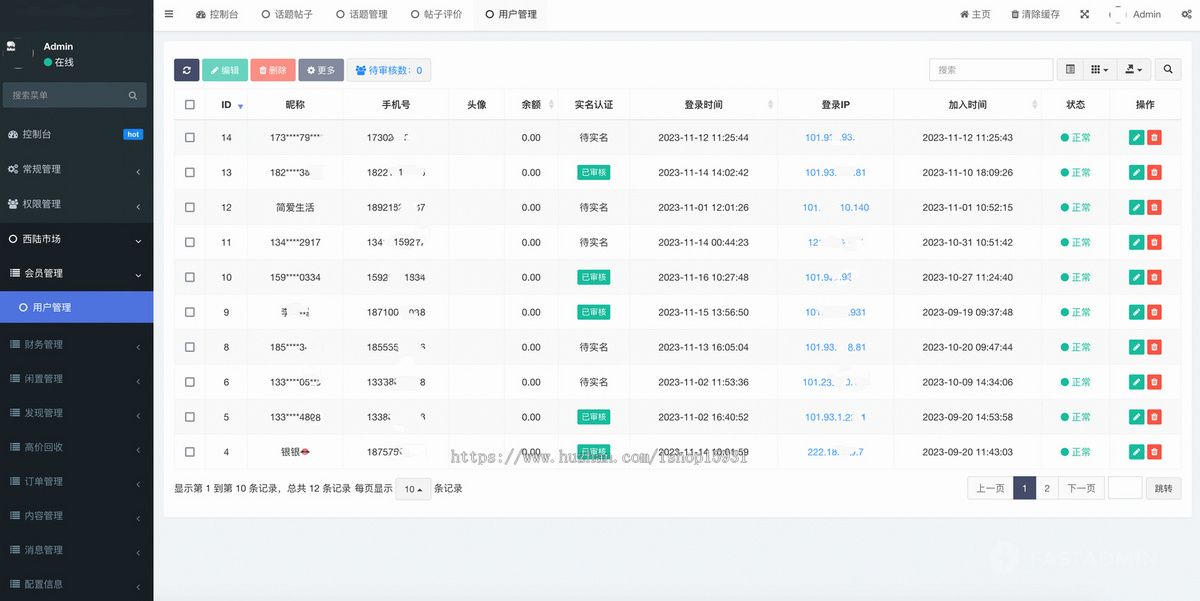Tick the checkbox for row ID 9
Viewport: 1200px width, 601px height.
pyautogui.click(x=190, y=313)
